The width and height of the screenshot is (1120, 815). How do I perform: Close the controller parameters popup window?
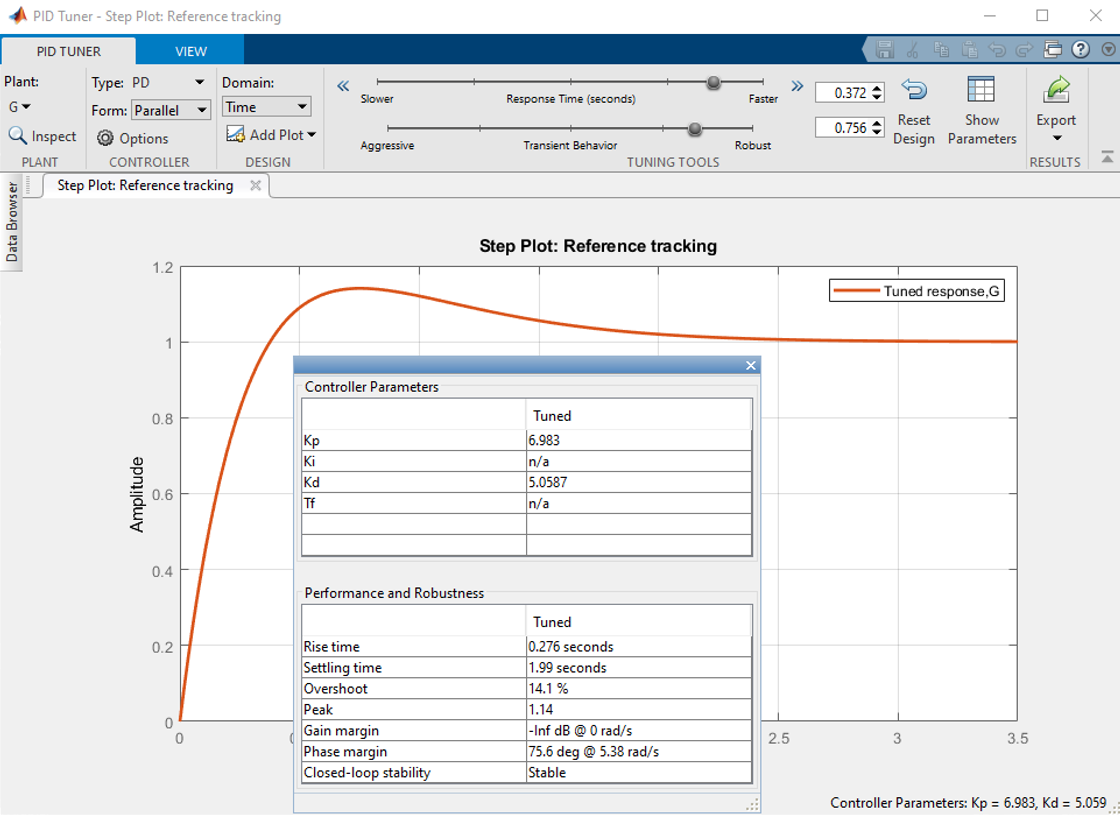[751, 365]
